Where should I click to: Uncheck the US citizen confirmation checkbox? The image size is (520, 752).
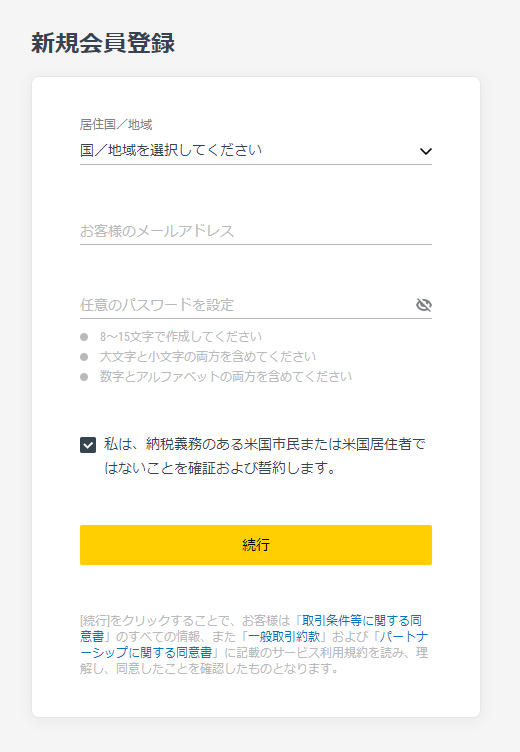[x=88, y=445]
